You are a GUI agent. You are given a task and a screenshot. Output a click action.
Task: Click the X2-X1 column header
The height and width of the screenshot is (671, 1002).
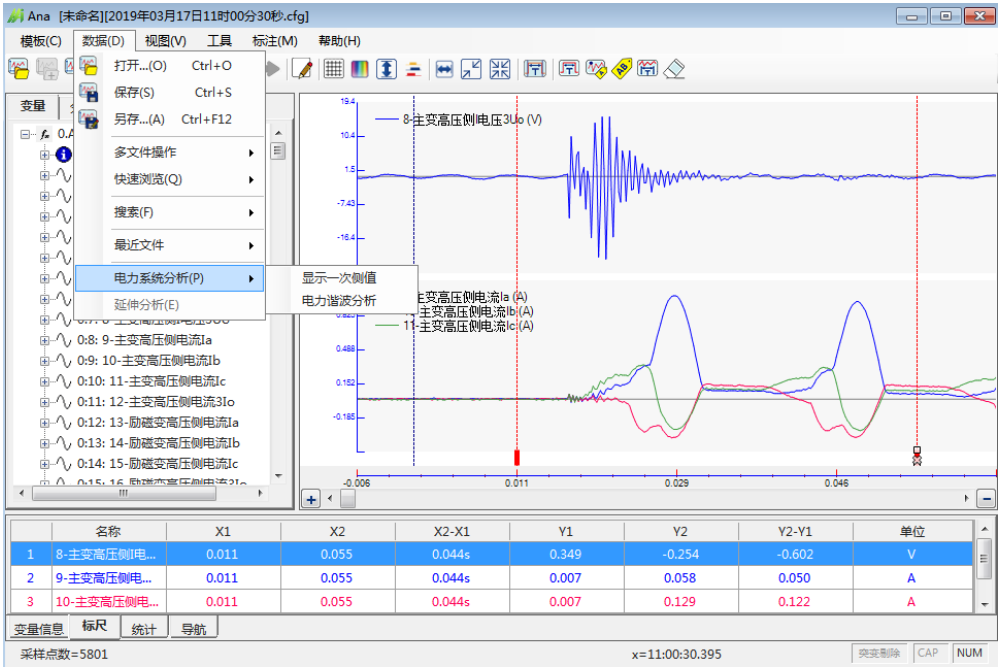pos(452,532)
